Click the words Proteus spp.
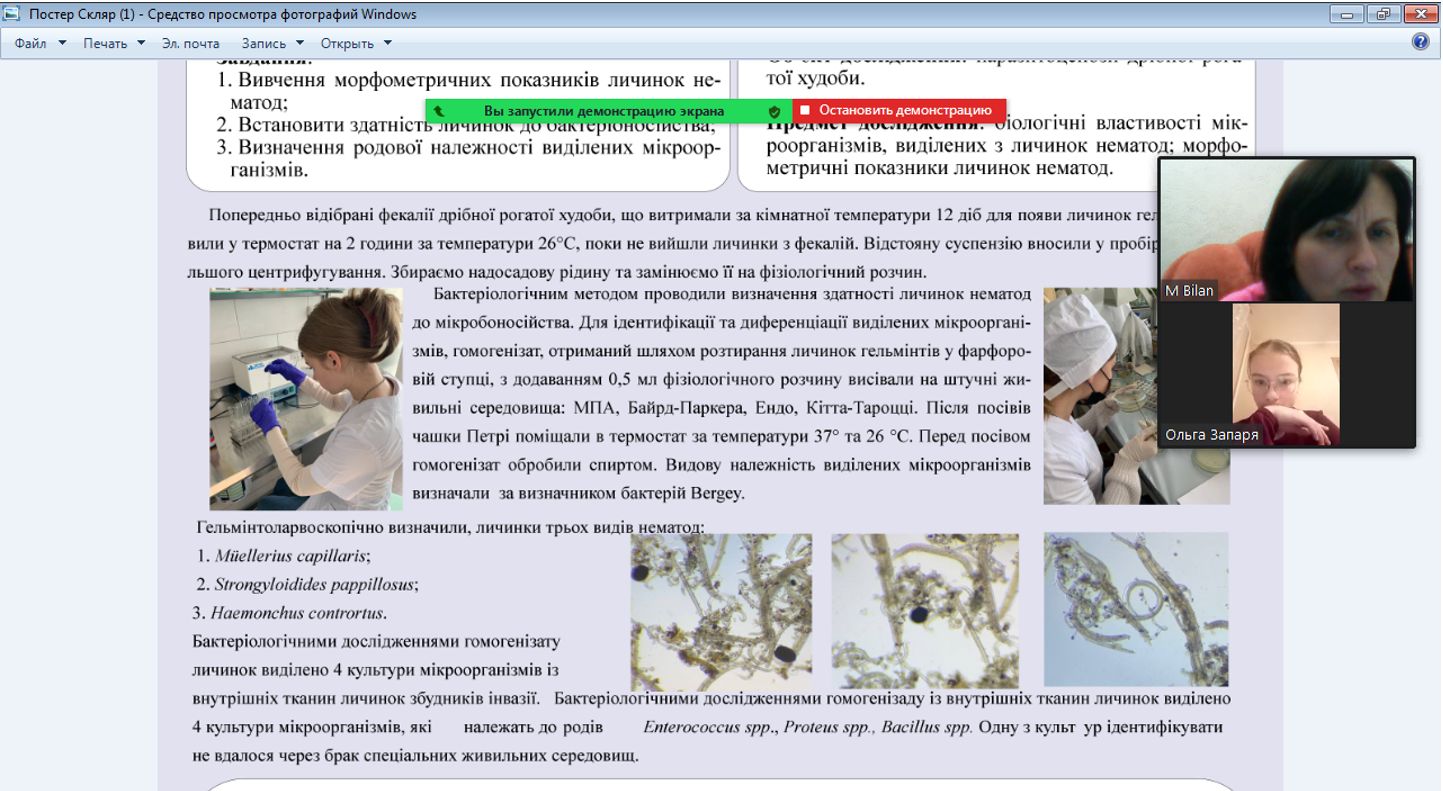The height and width of the screenshot is (791, 1443). point(829,727)
